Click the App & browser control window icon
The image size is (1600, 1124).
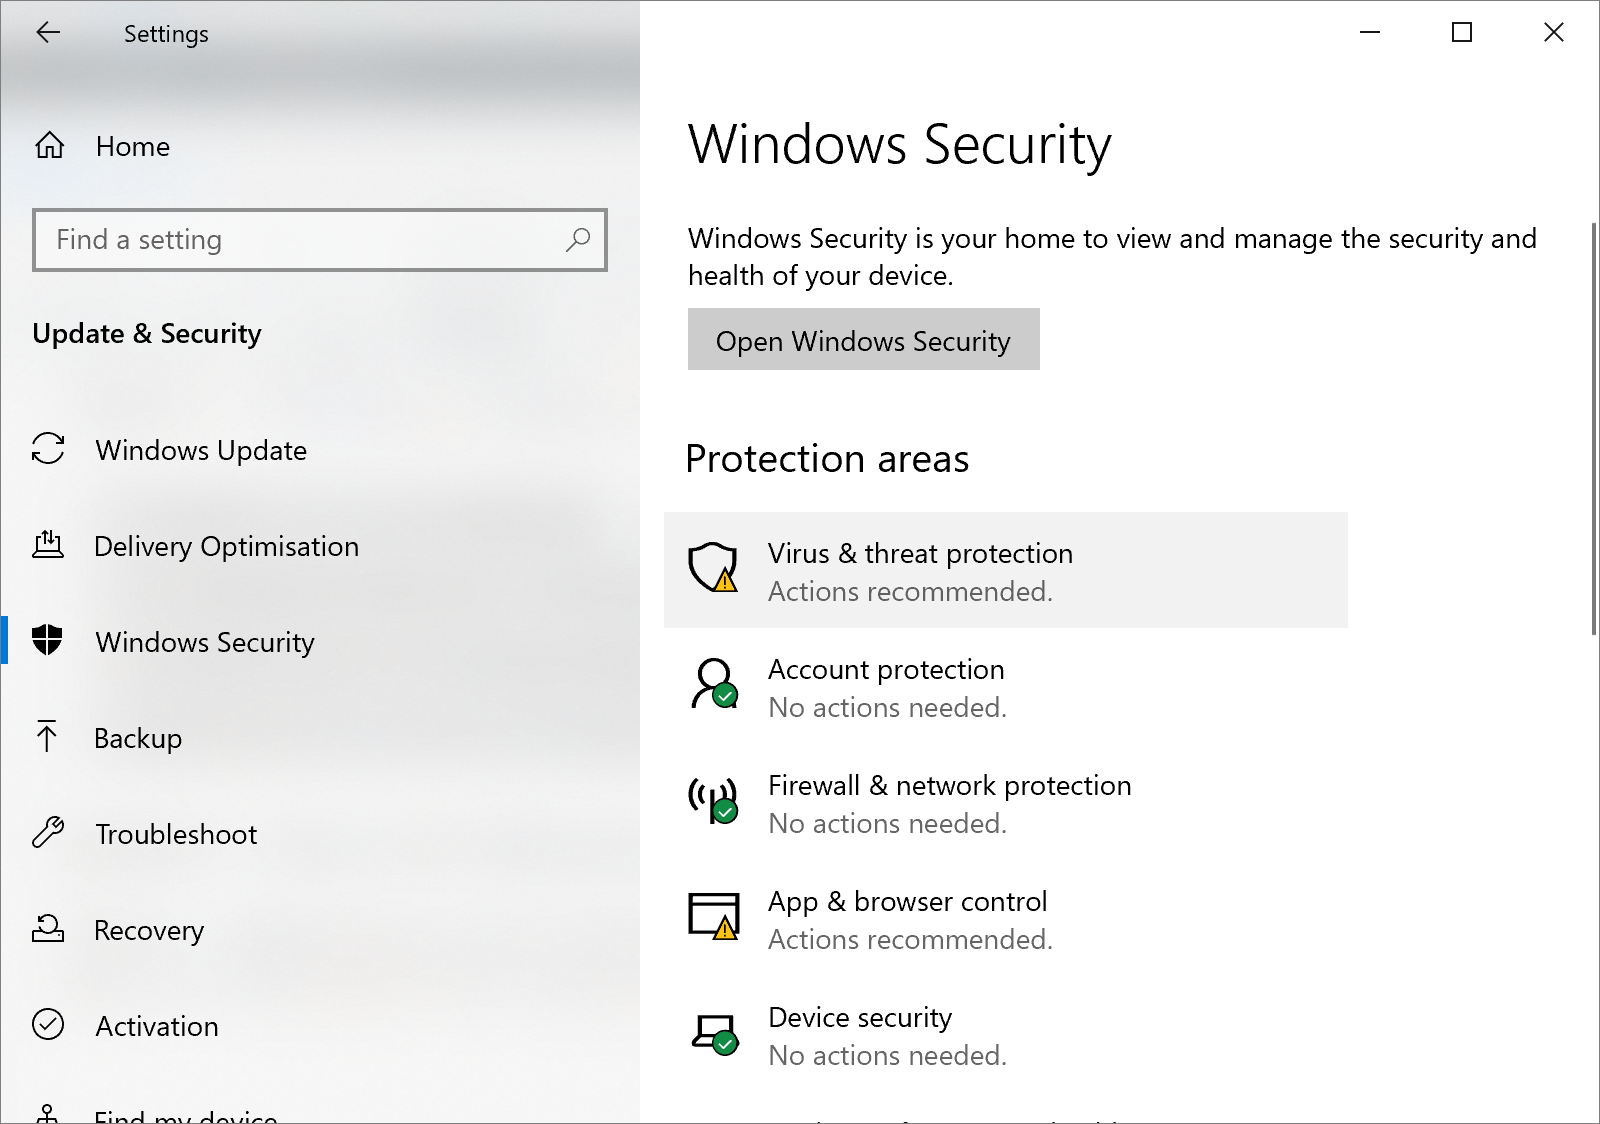tap(714, 916)
